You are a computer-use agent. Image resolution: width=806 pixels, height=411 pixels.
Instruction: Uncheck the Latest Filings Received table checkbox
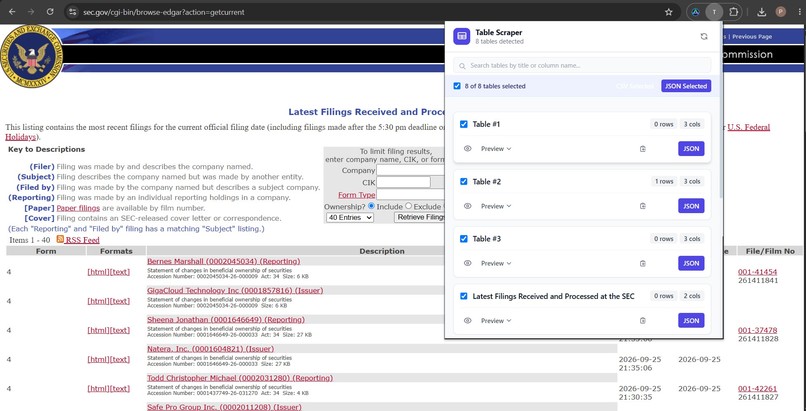[464, 296]
